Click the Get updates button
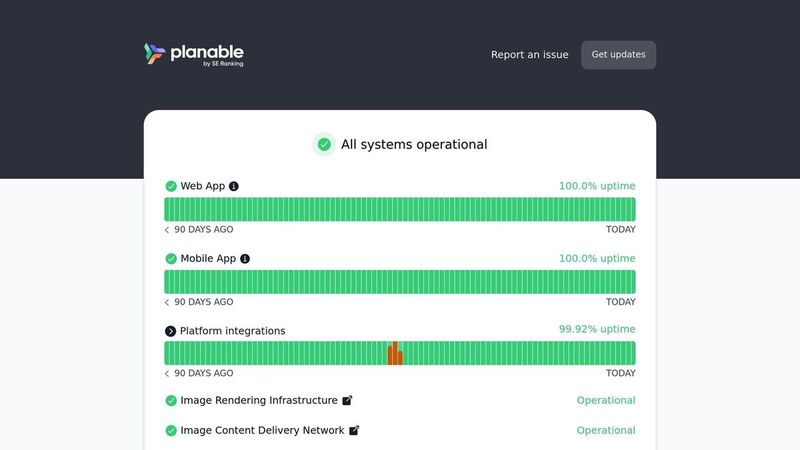The height and width of the screenshot is (450, 800). pyautogui.click(x=618, y=55)
